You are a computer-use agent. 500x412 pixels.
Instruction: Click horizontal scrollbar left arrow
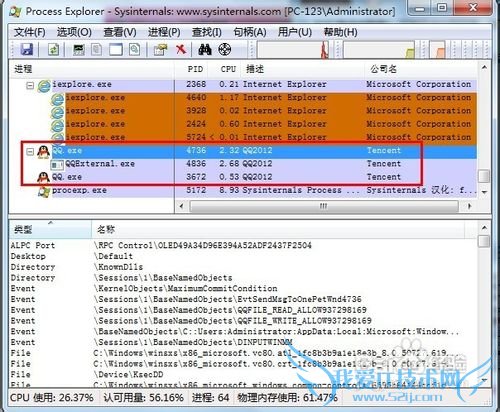pyautogui.click(x=181, y=206)
